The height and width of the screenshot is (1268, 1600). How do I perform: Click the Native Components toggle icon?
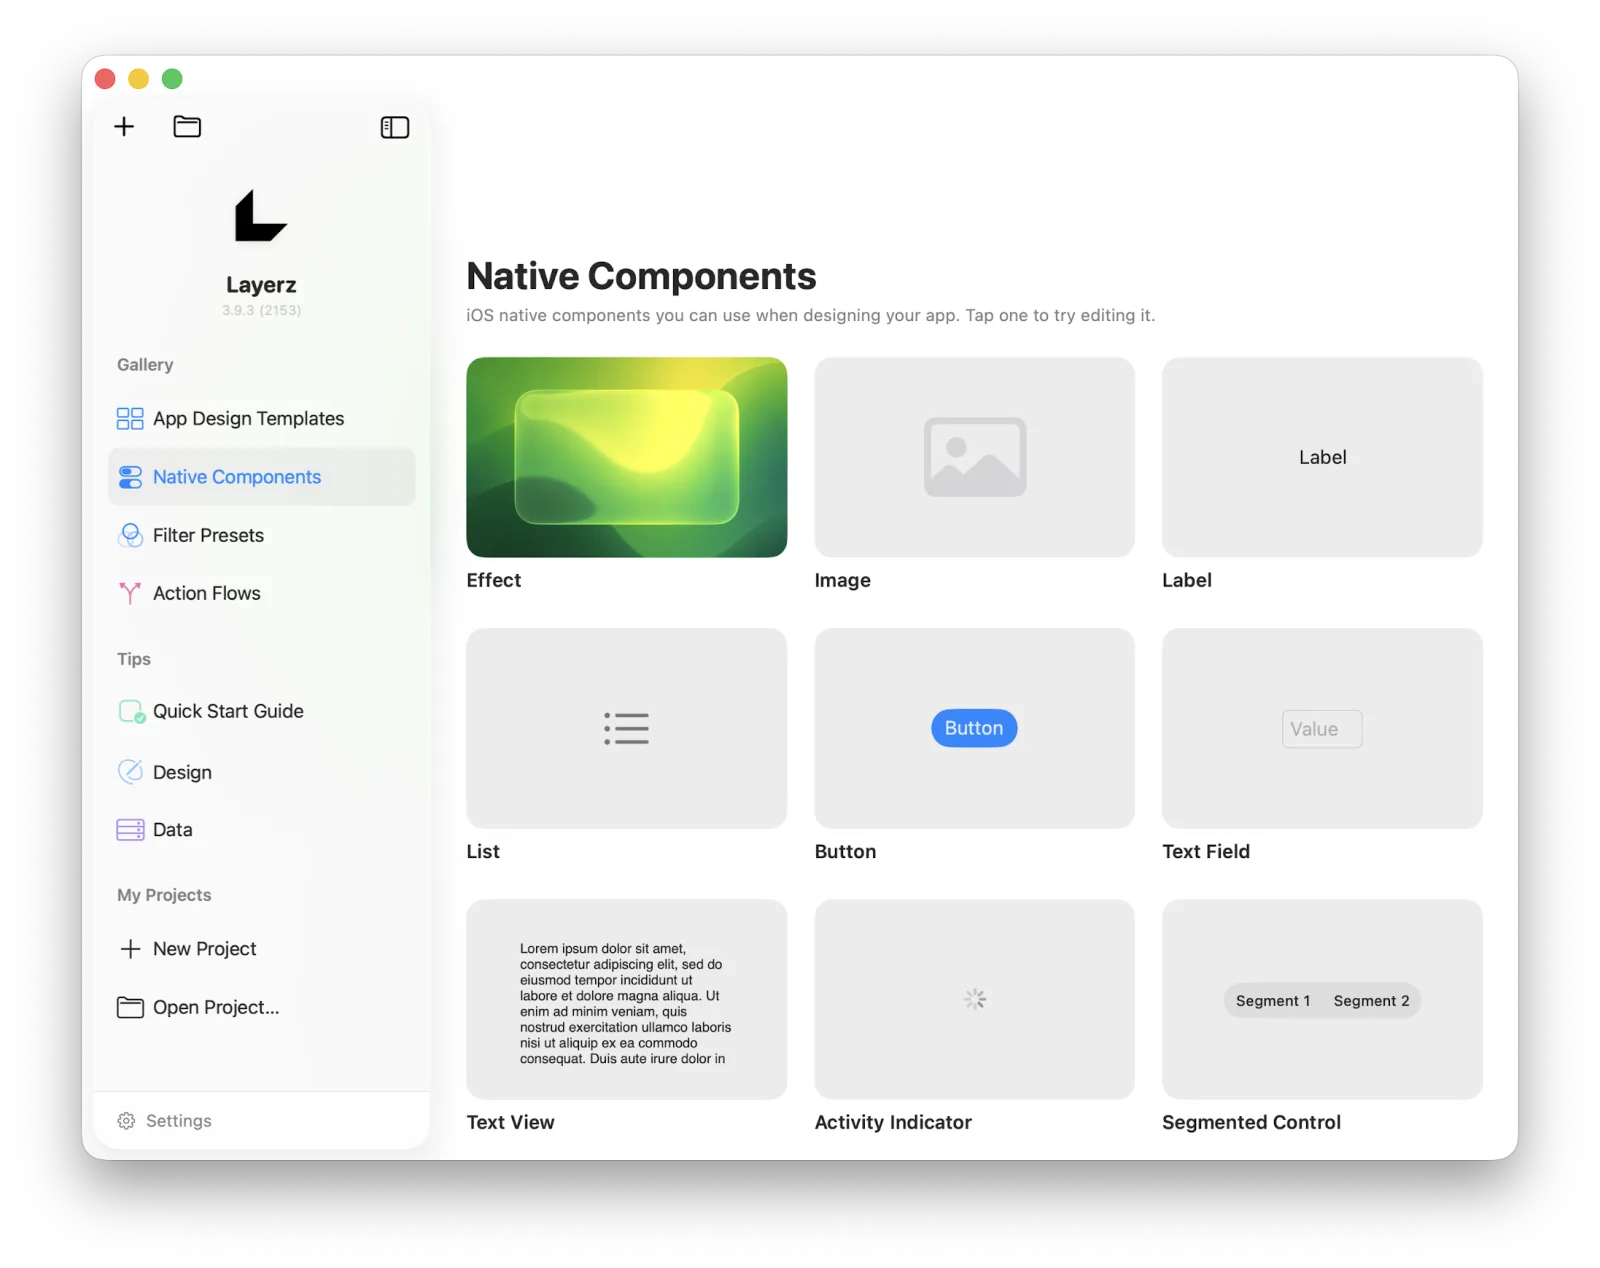130,477
